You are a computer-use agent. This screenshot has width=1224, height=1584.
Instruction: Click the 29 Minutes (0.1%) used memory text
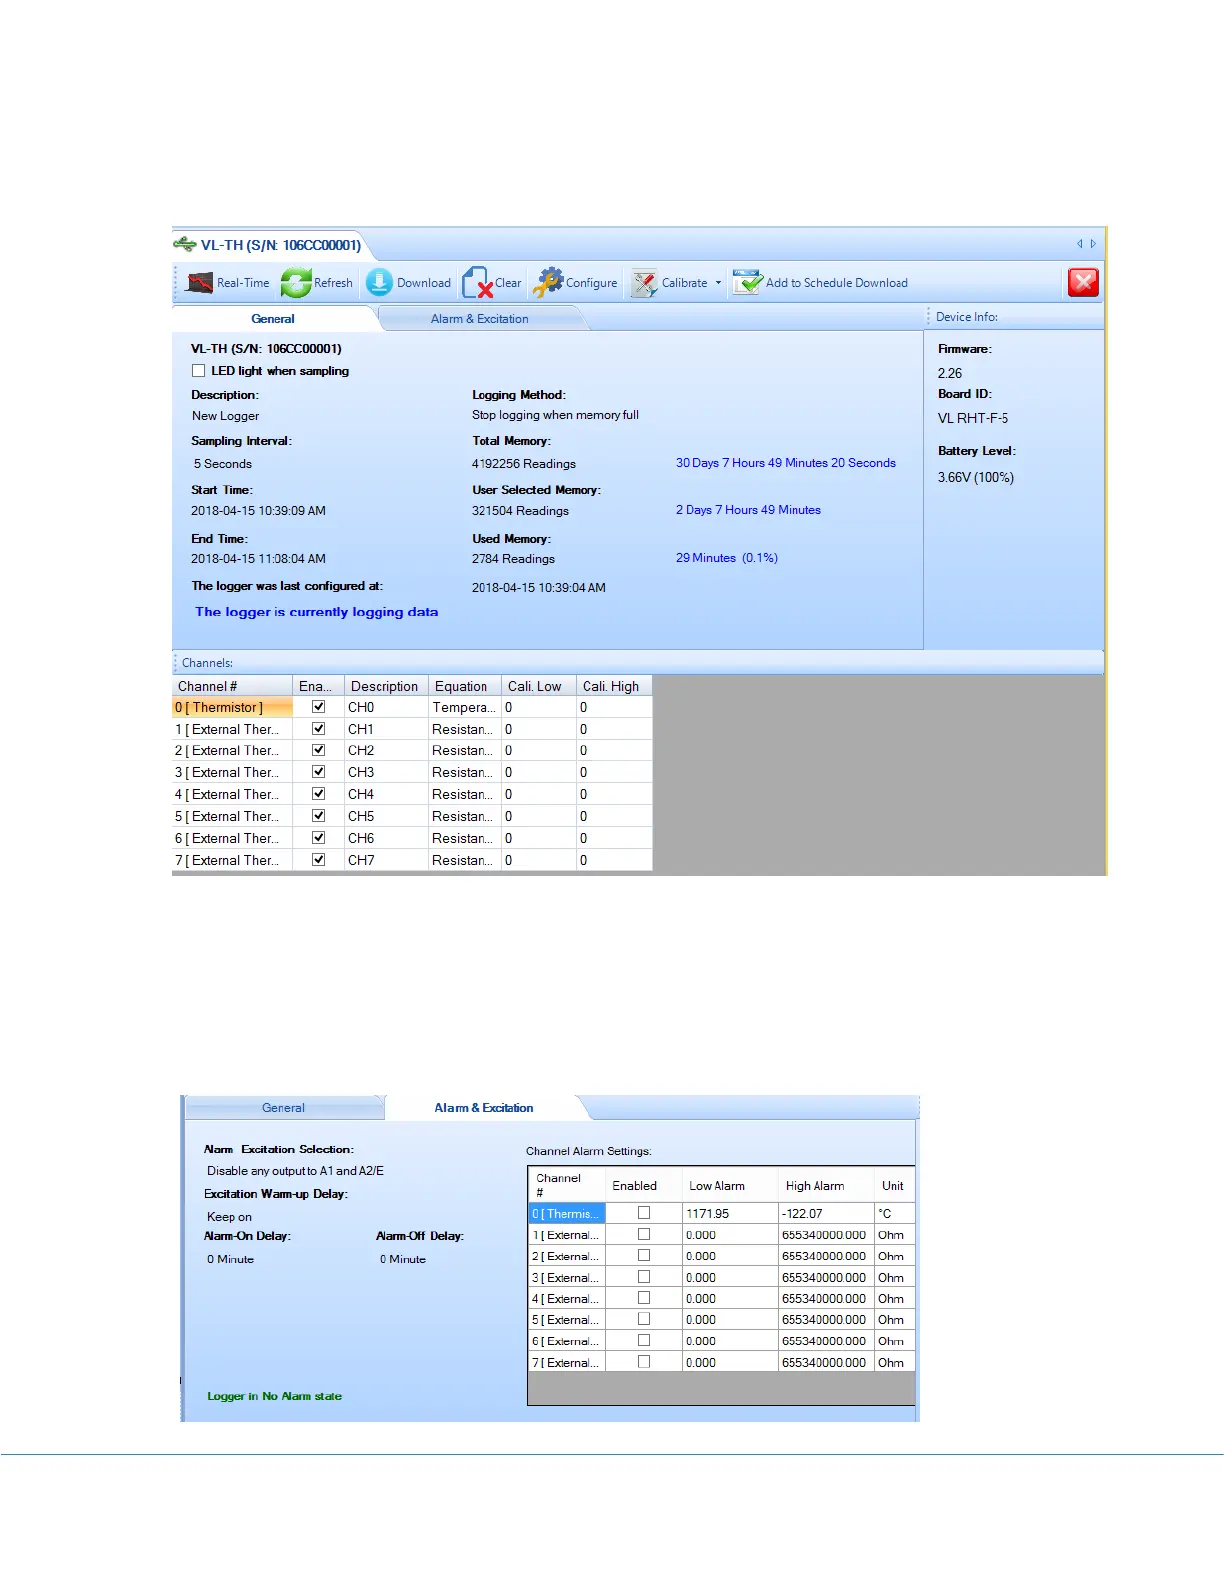(727, 558)
